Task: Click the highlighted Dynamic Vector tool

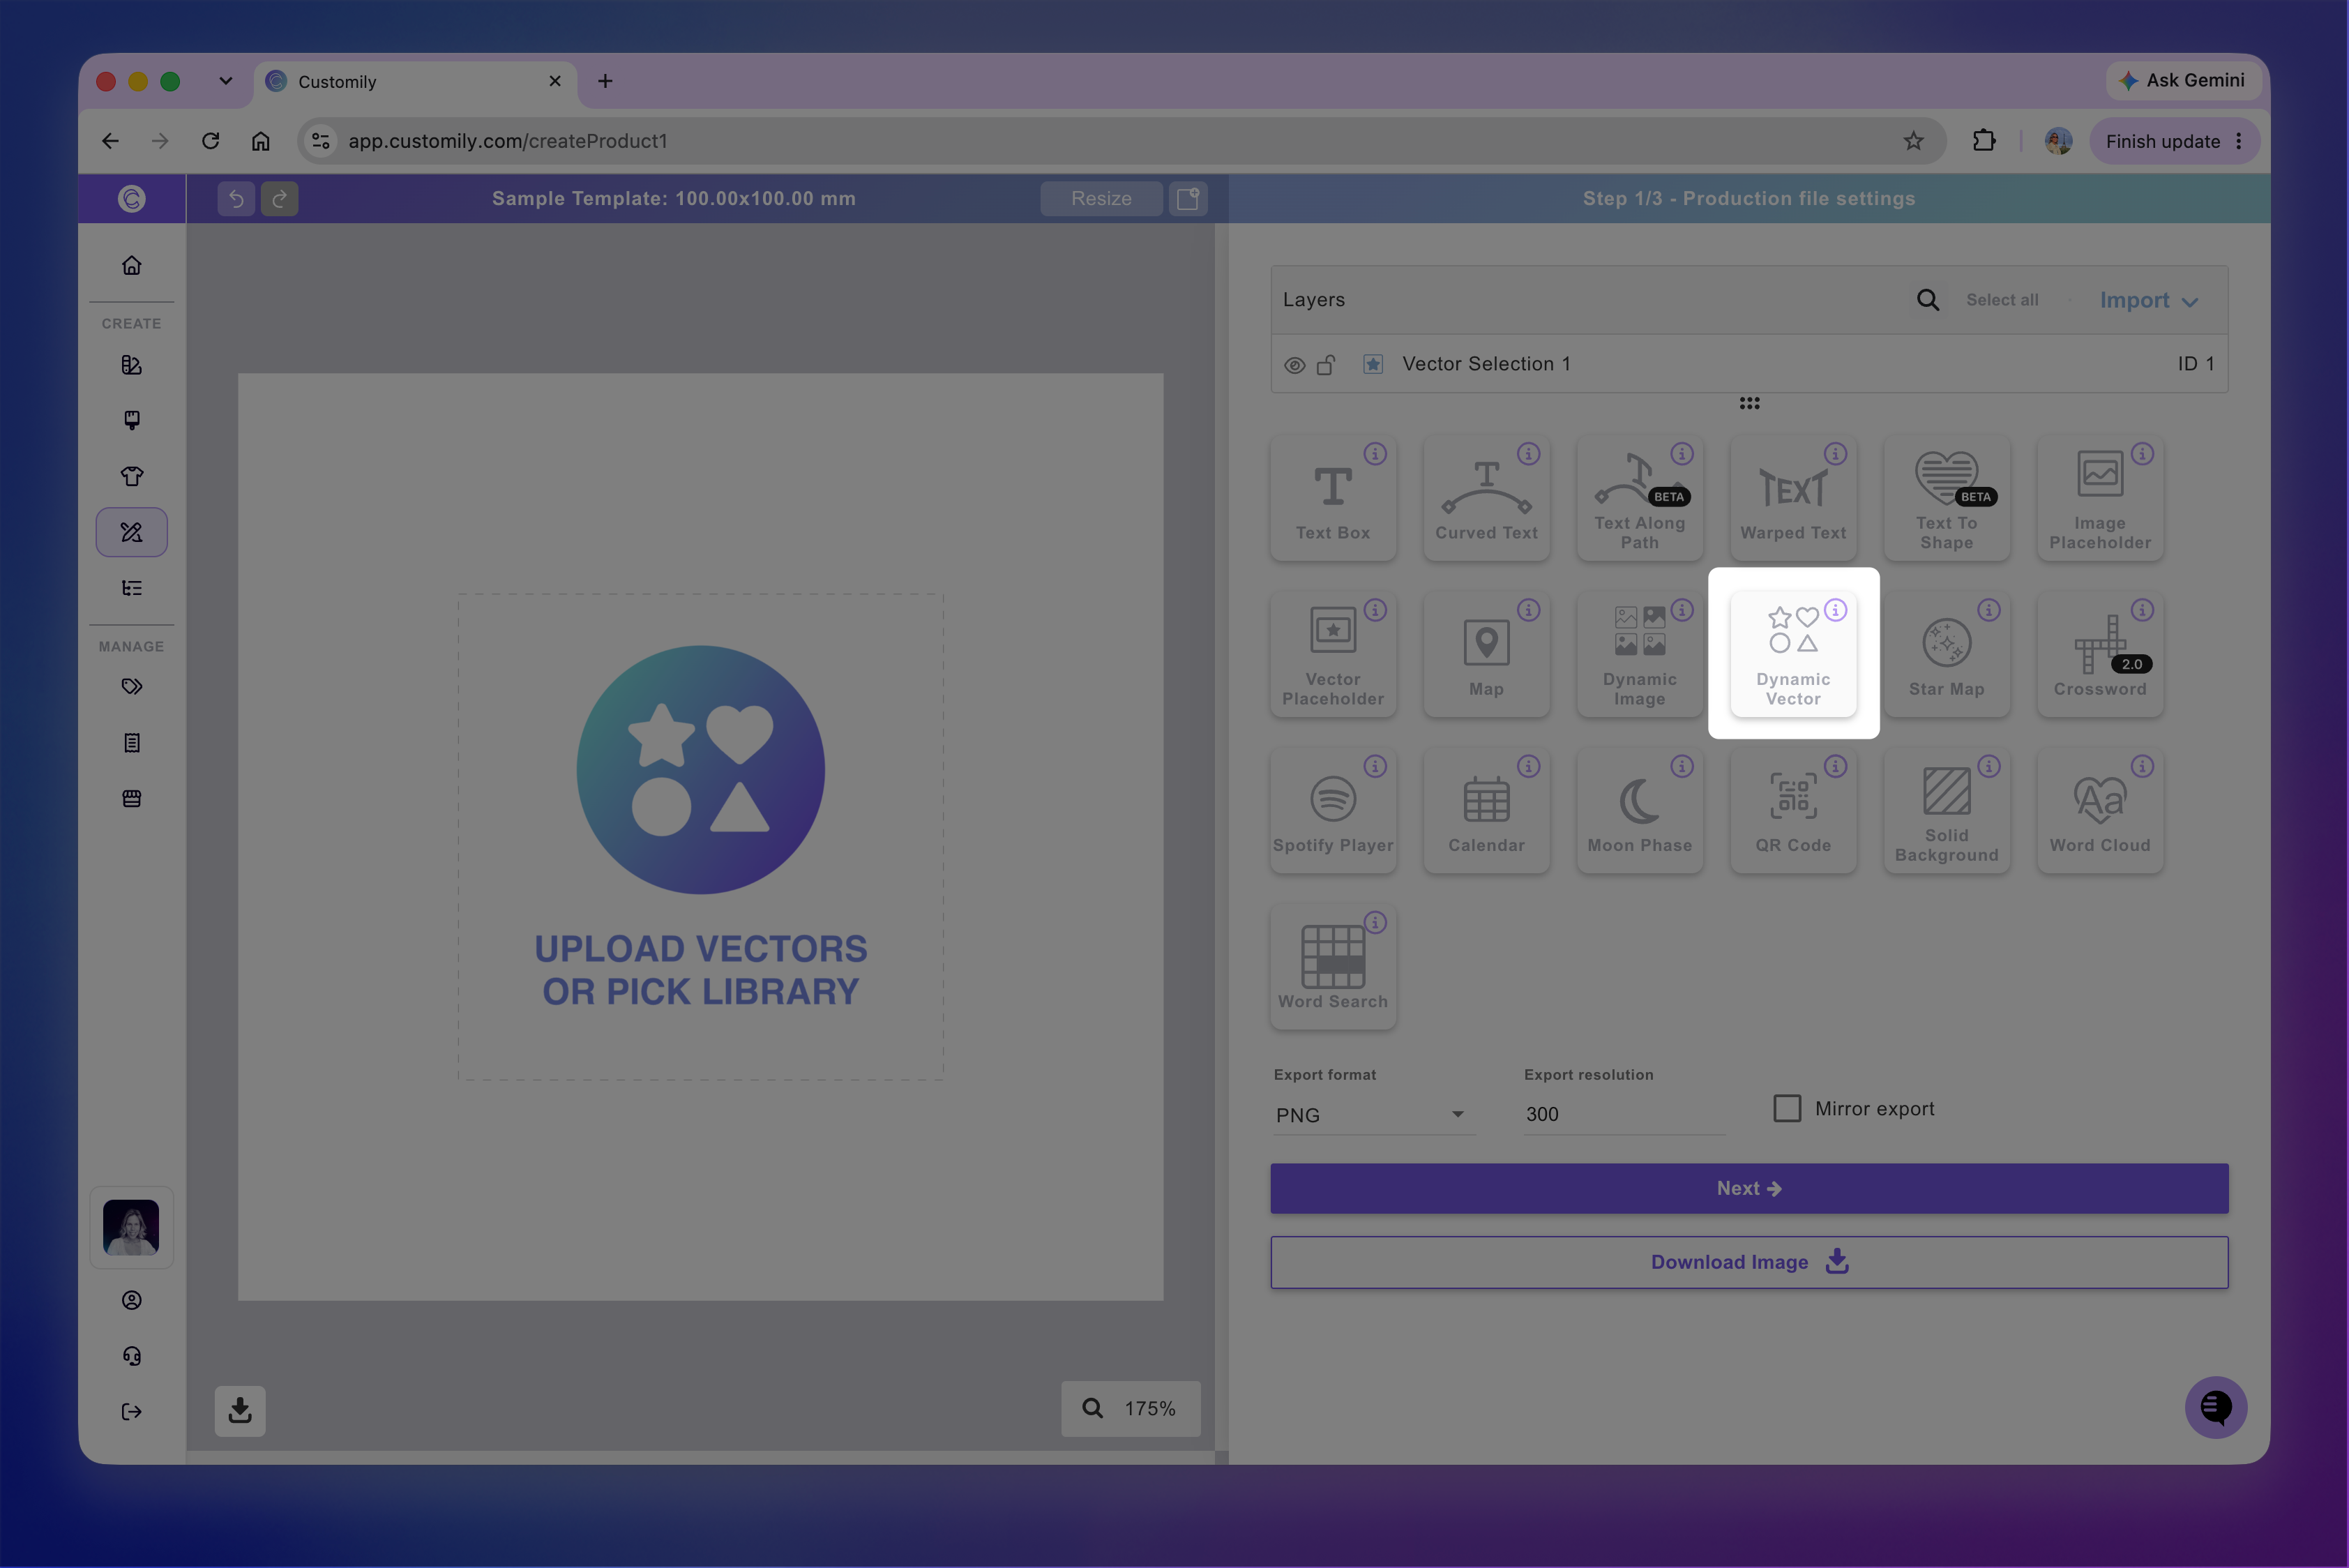Action: pyautogui.click(x=1793, y=654)
